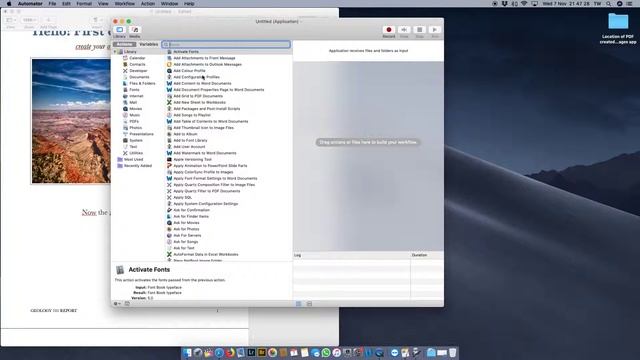Select 'Add Grid to PDF Documents' action
Viewport: 640px width, 360px height.
[x=229, y=96]
